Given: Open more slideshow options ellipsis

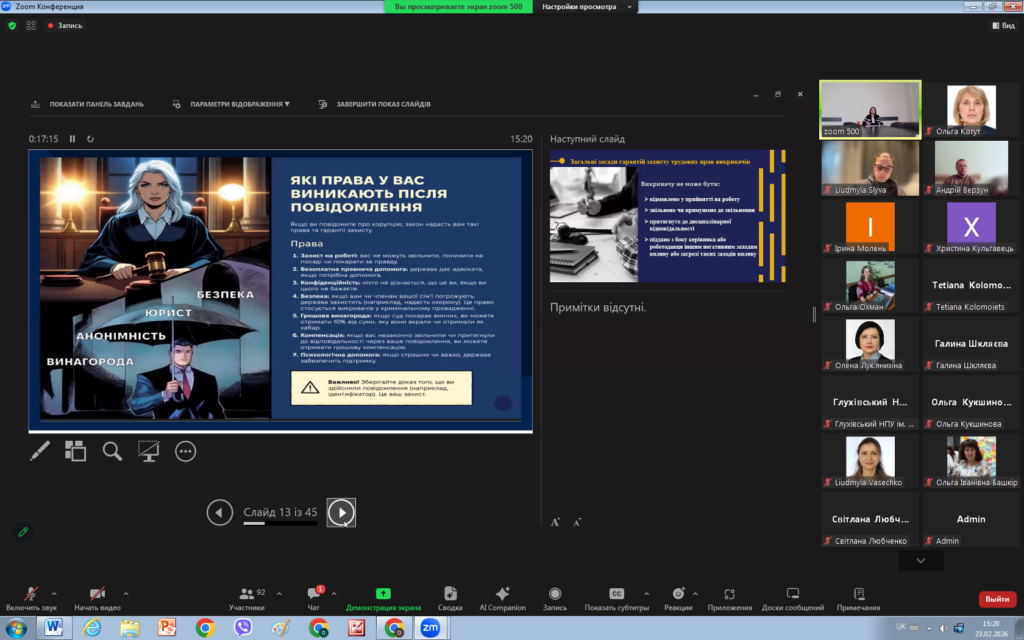Looking at the screenshot, I should (x=185, y=451).
